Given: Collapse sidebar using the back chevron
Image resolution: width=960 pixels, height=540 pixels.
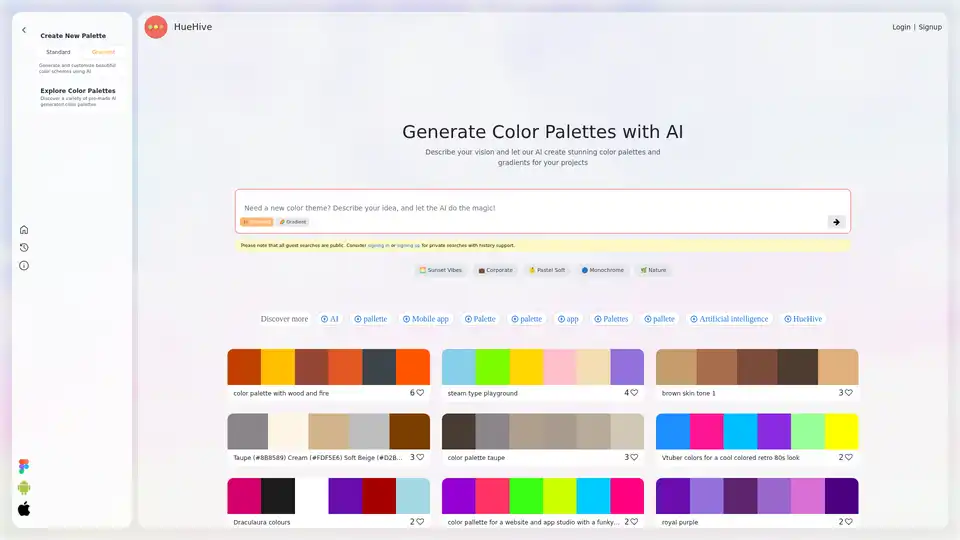Looking at the screenshot, I should tap(24, 30).
